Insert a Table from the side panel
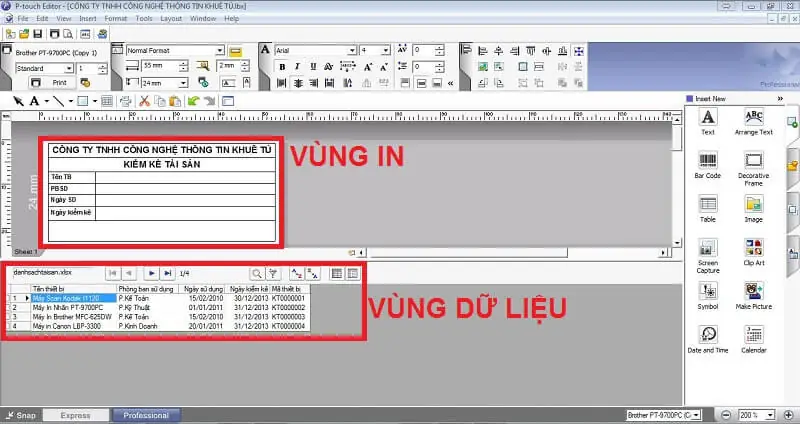 pos(708,209)
